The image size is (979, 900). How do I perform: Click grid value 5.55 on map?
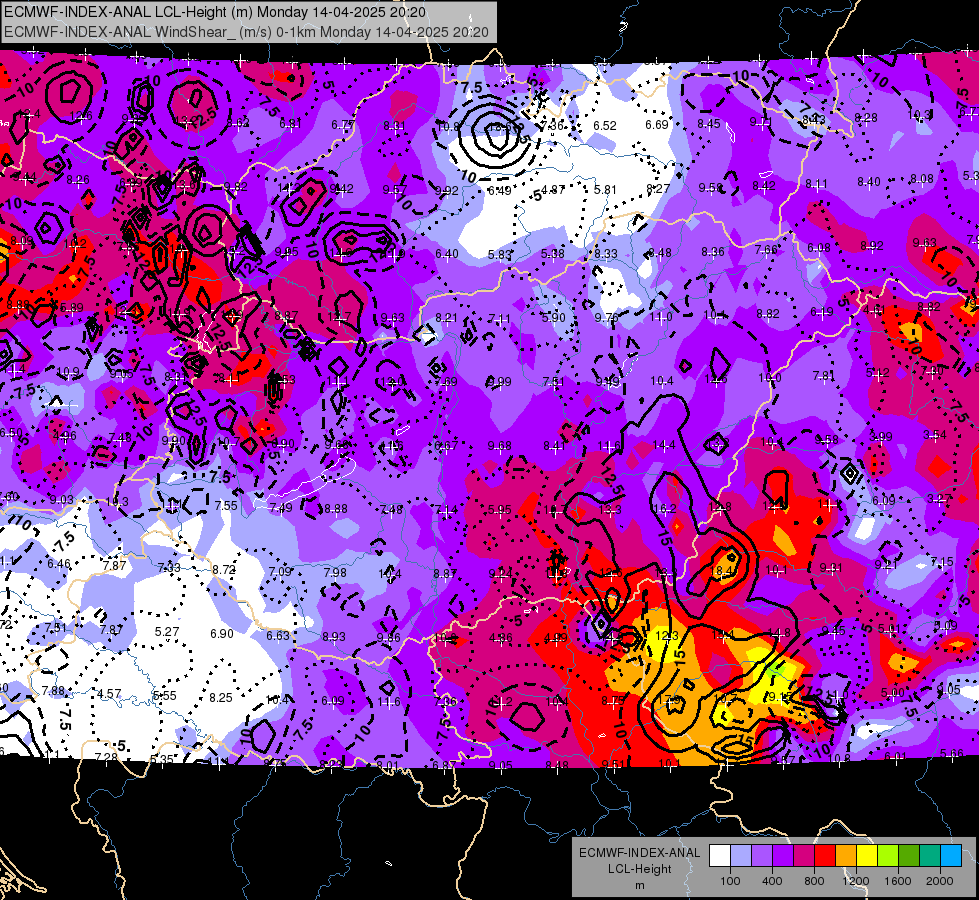(165, 695)
